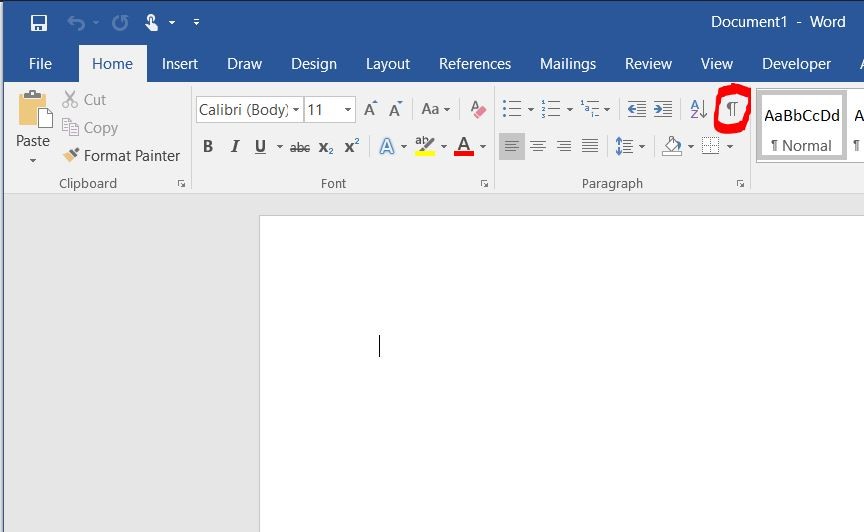
Task: Click the Sort A-Z icon
Action: pos(698,110)
